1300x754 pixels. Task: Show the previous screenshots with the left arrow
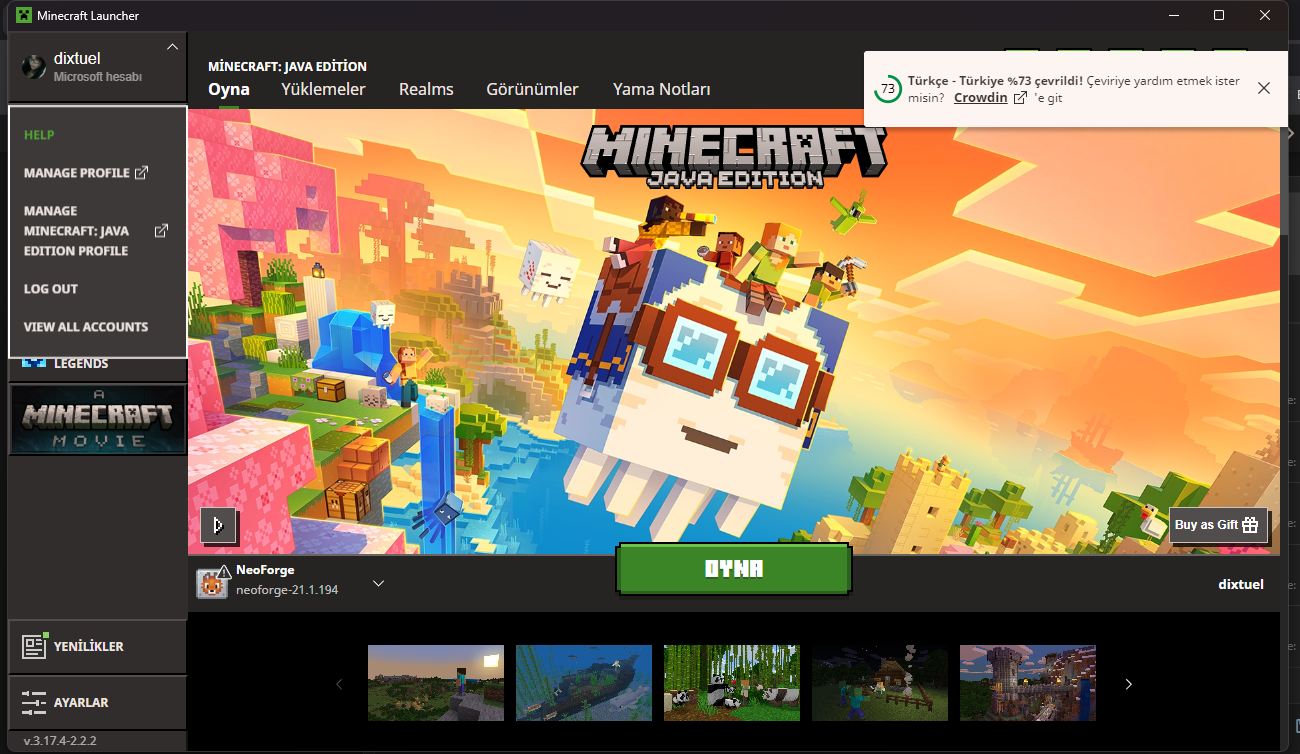coord(339,684)
